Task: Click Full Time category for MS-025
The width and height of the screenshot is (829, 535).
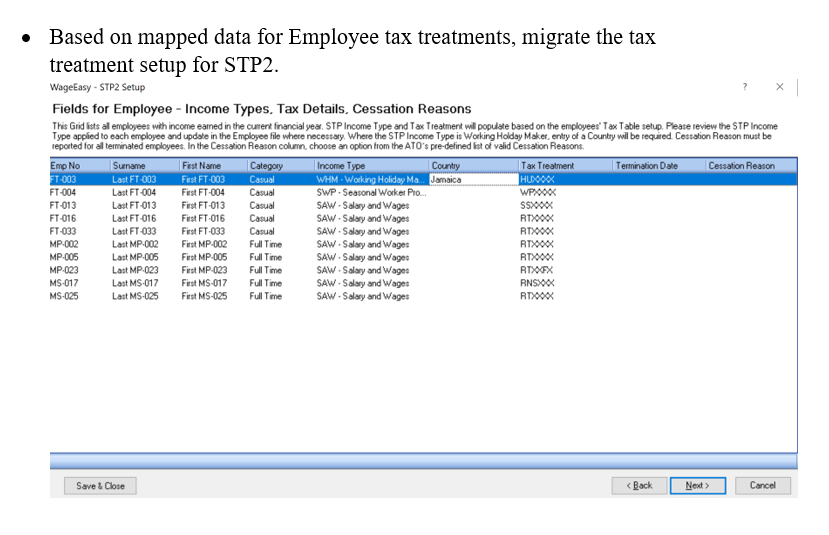Action: (265, 296)
